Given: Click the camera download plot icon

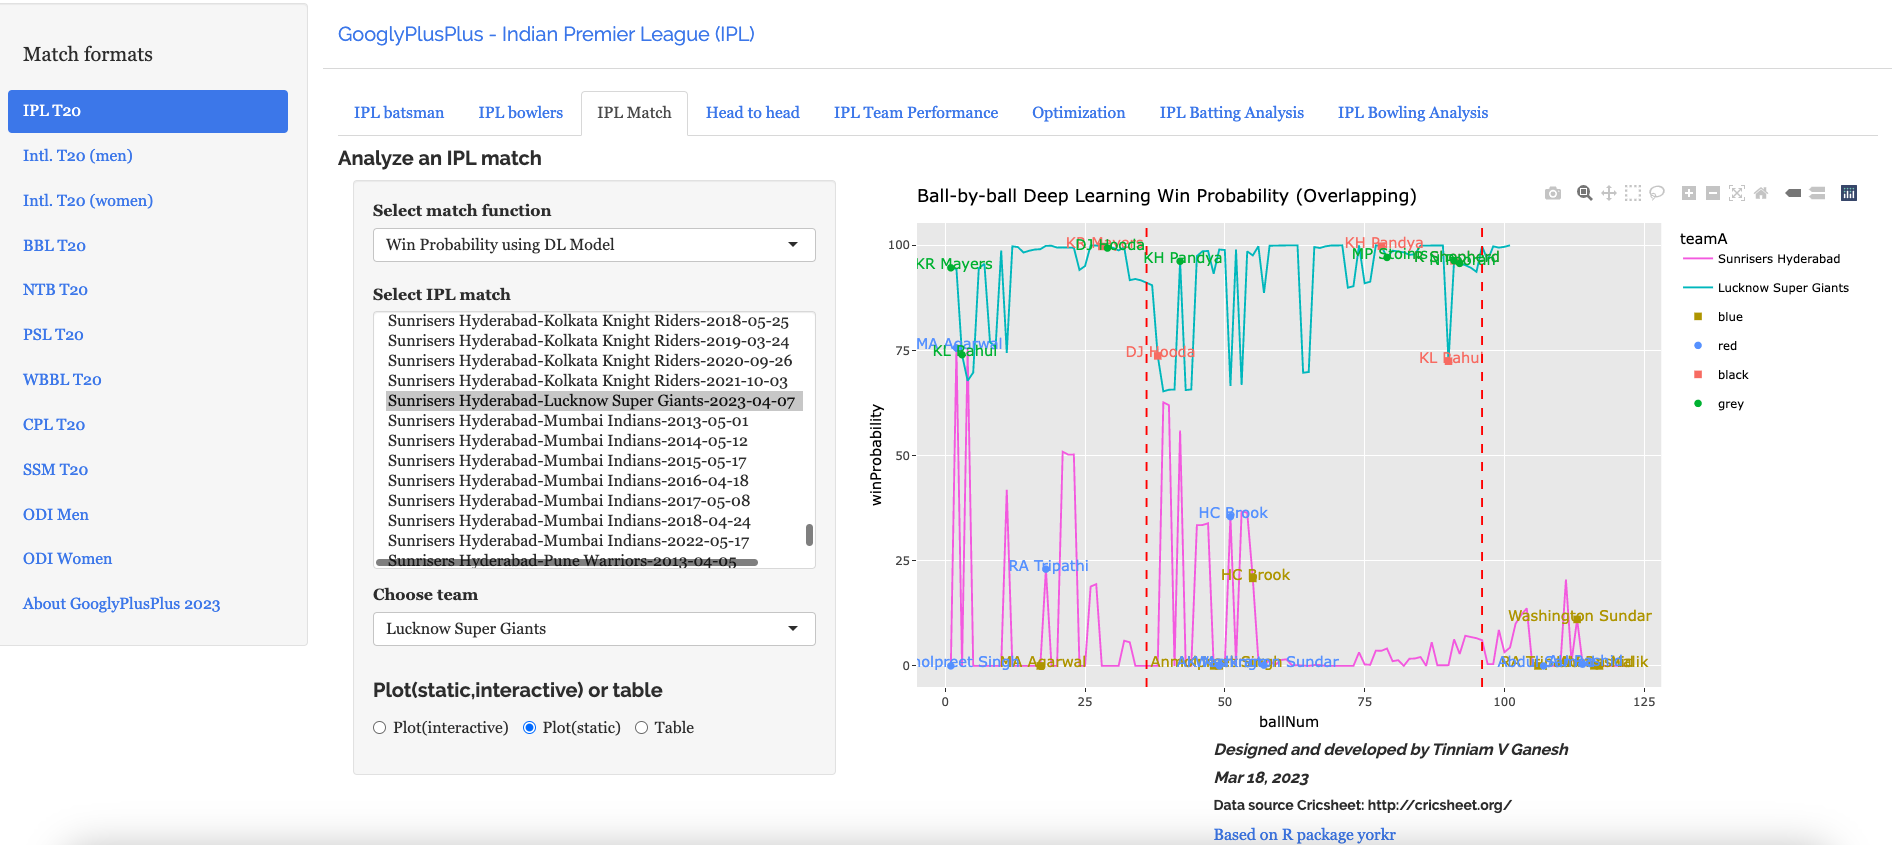Looking at the screenshot, I should pos(1552,193).
